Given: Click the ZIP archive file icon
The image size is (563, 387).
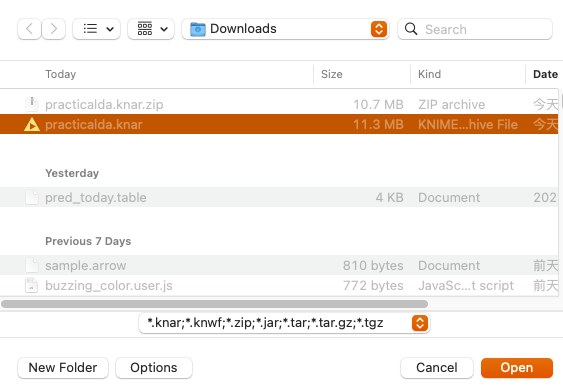Looking at the screenshot, I should [x=32, y=104].
